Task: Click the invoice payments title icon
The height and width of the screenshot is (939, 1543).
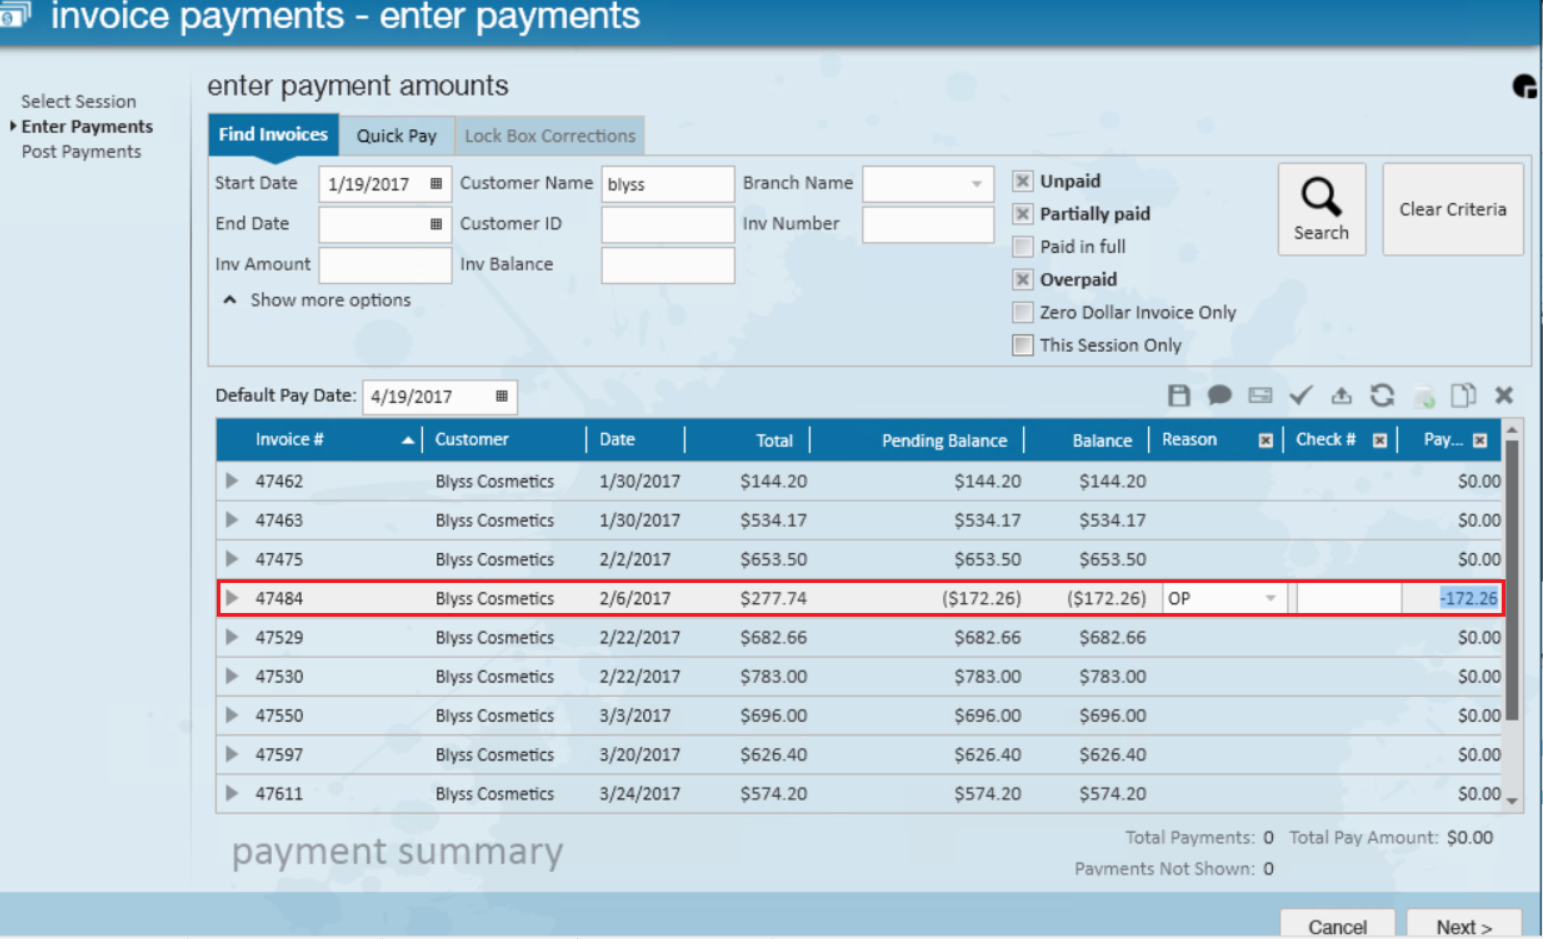Action: [15, 14]
